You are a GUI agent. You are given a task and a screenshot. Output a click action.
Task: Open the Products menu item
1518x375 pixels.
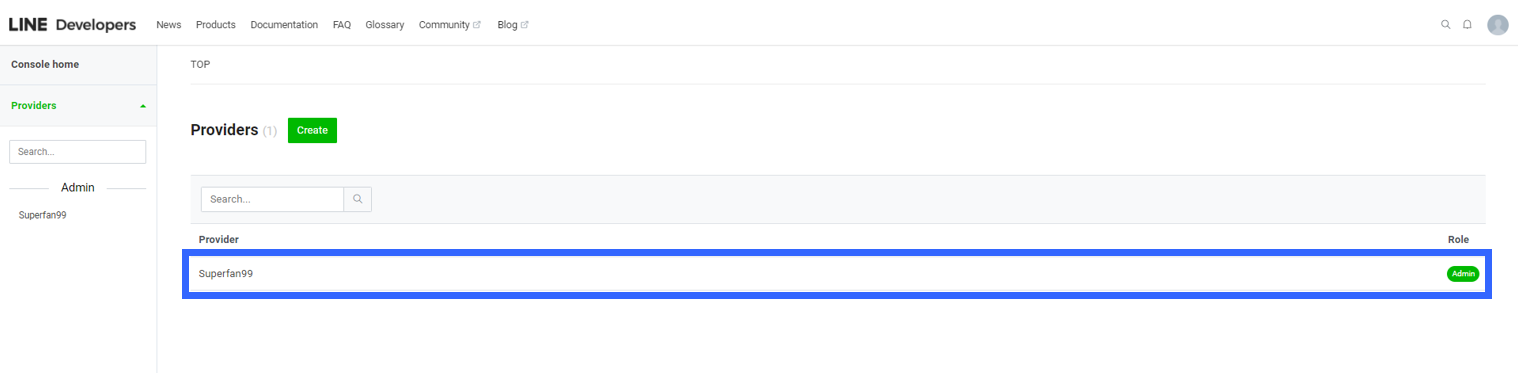pyautogui.click(x=216, y=25)
